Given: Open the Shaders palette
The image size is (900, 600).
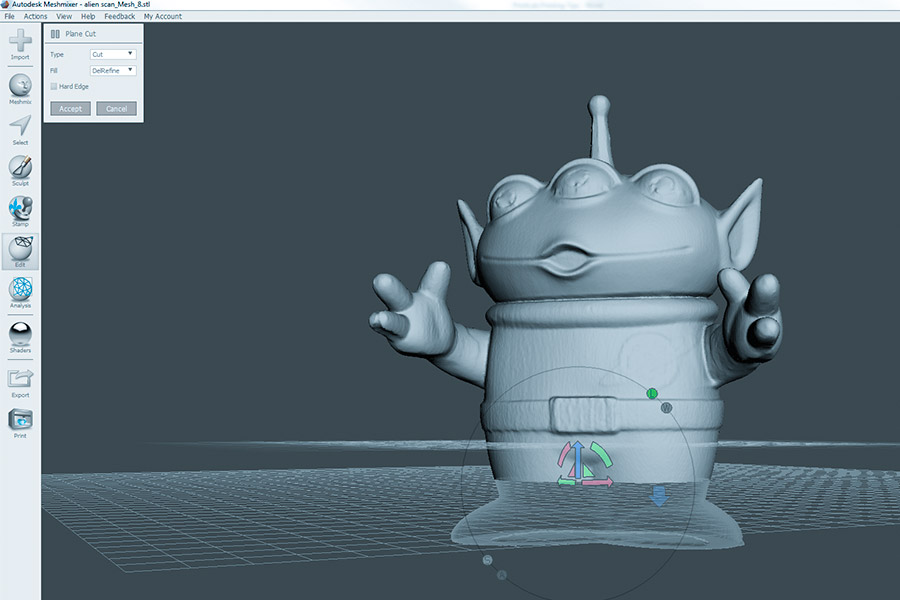Looking at the screenshot, I should click(x=20, y=334).
